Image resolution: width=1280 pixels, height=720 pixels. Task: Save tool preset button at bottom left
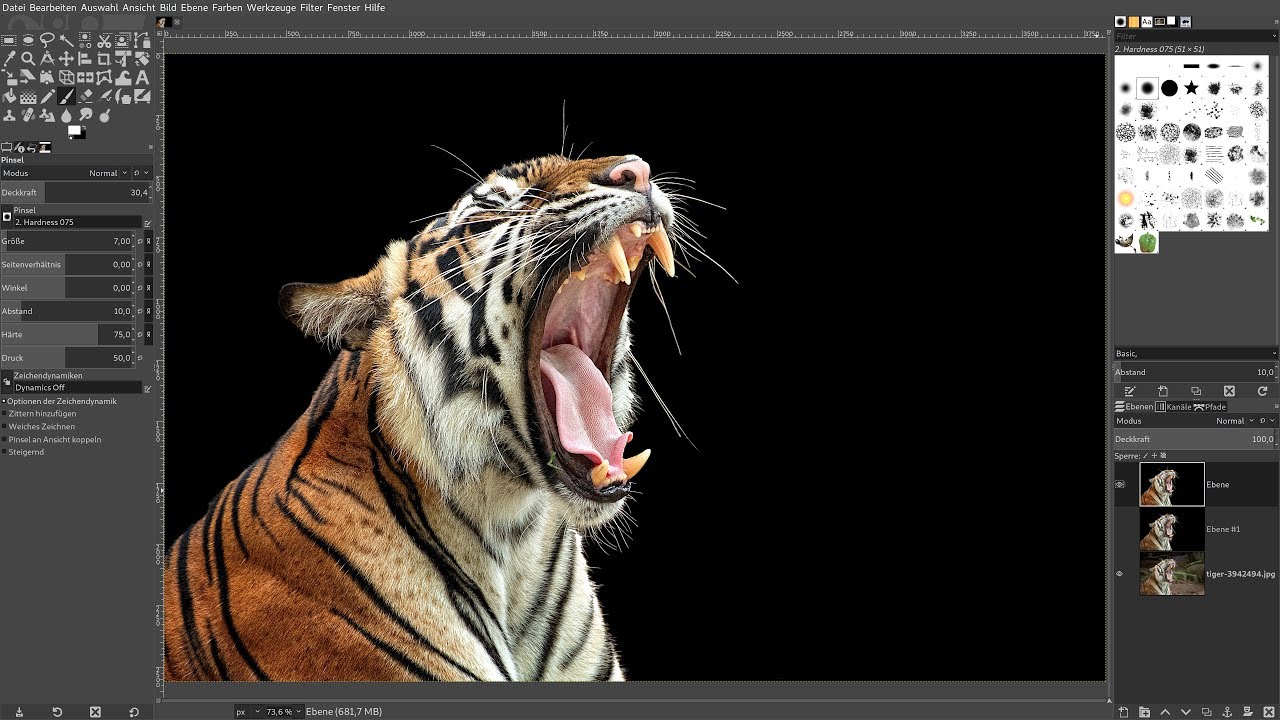click(x=20, y=712)
